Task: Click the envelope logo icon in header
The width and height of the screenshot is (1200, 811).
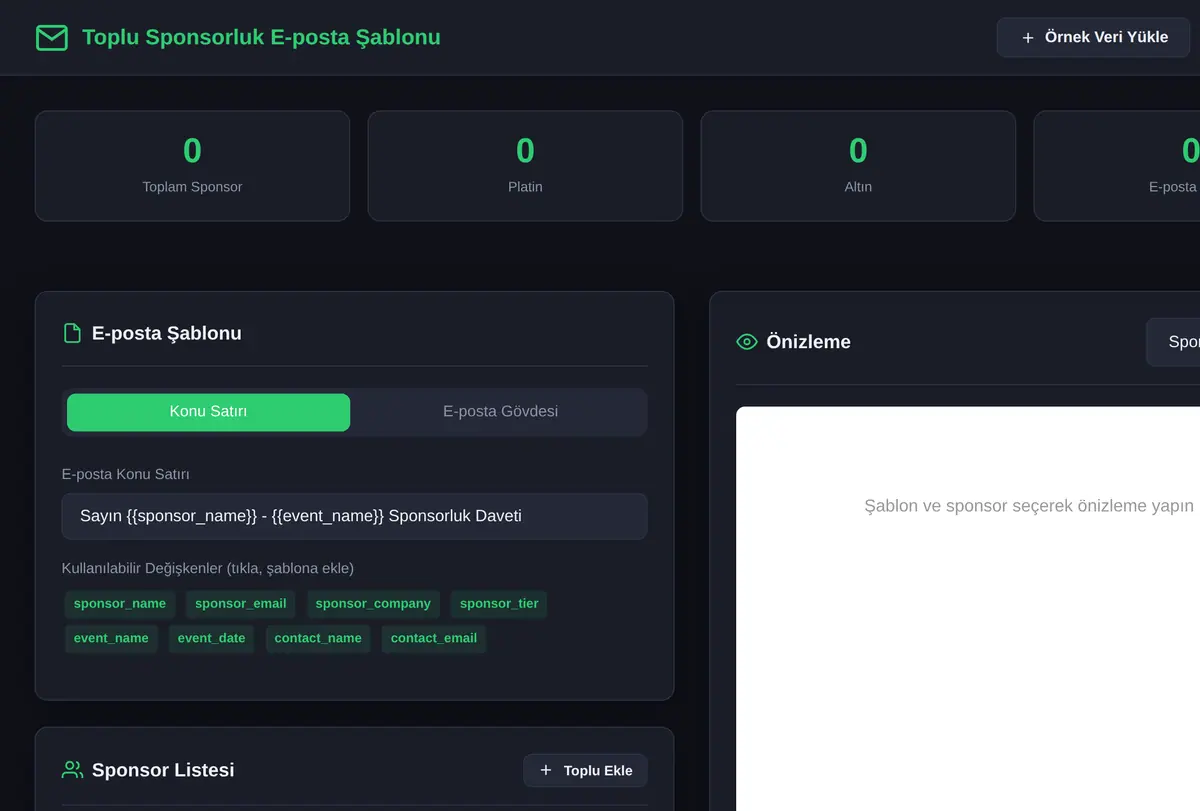Action: click(52, 38)
